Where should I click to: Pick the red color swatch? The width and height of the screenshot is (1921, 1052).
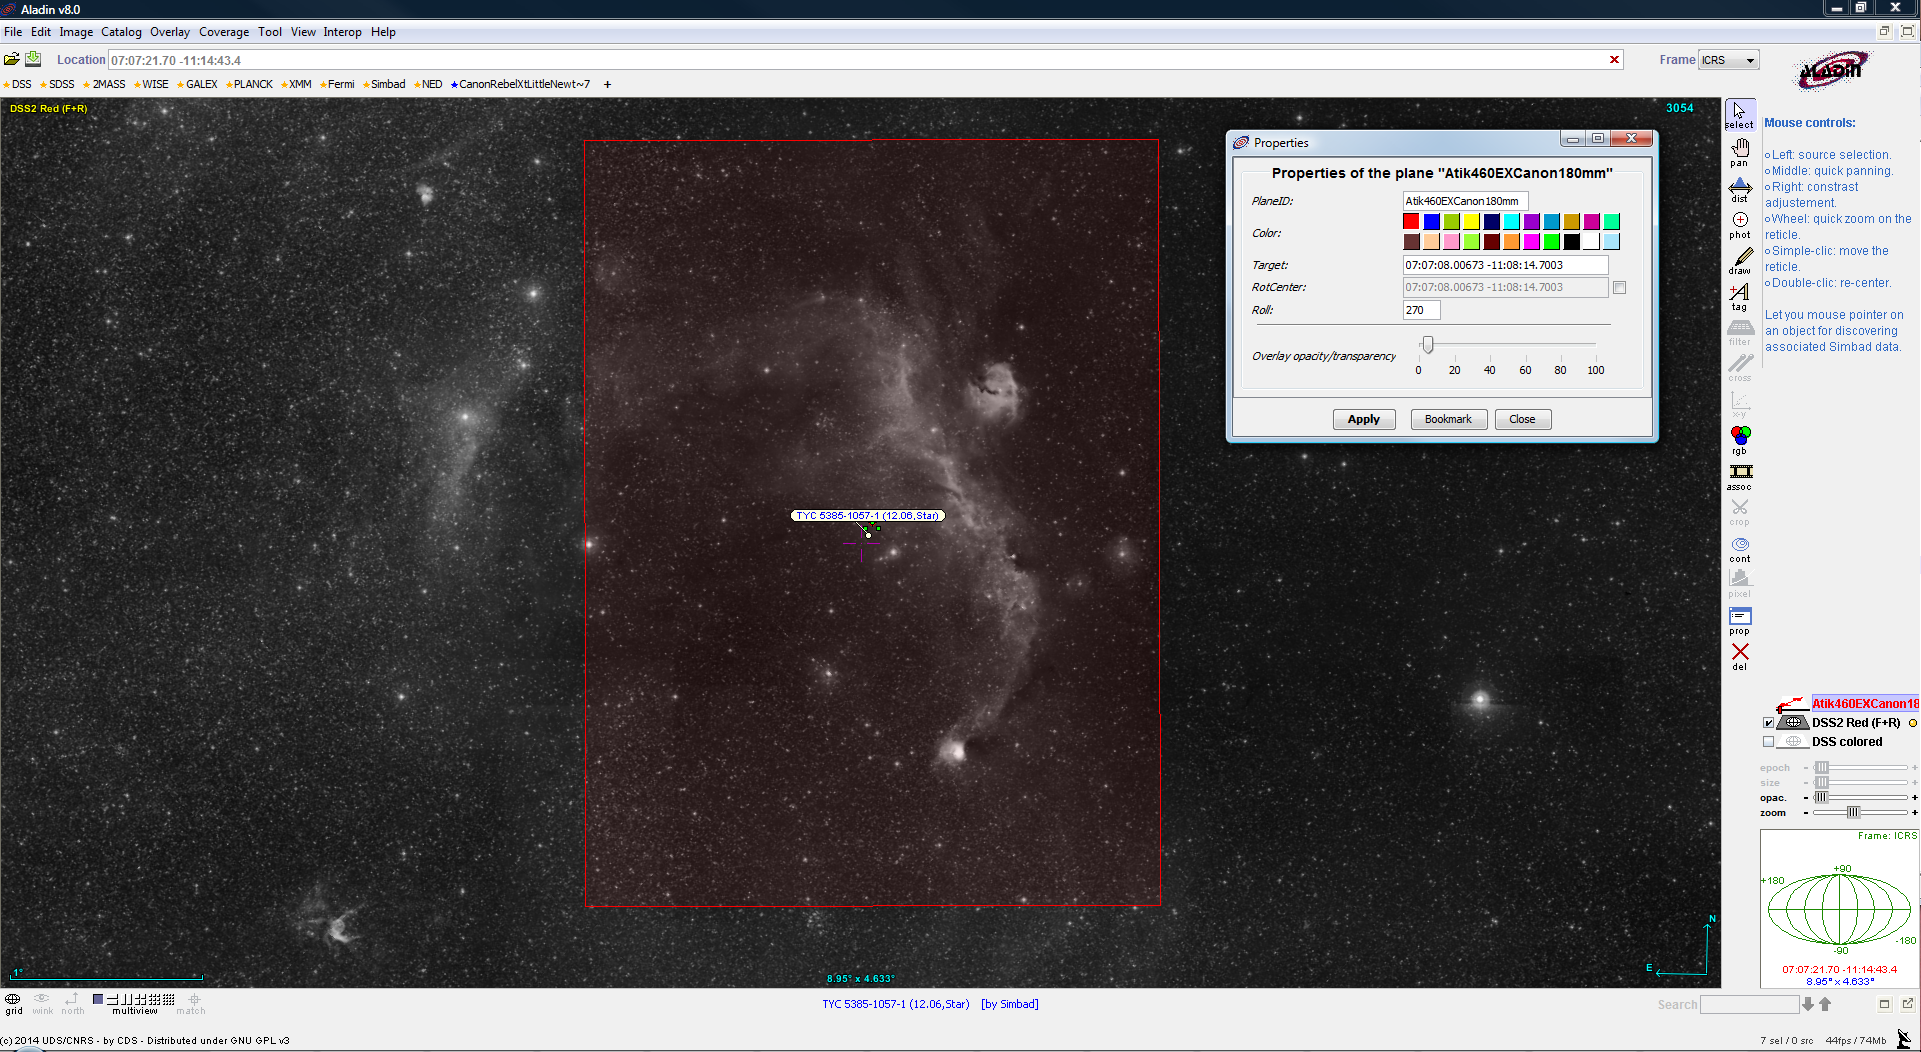coord(1411,222)
